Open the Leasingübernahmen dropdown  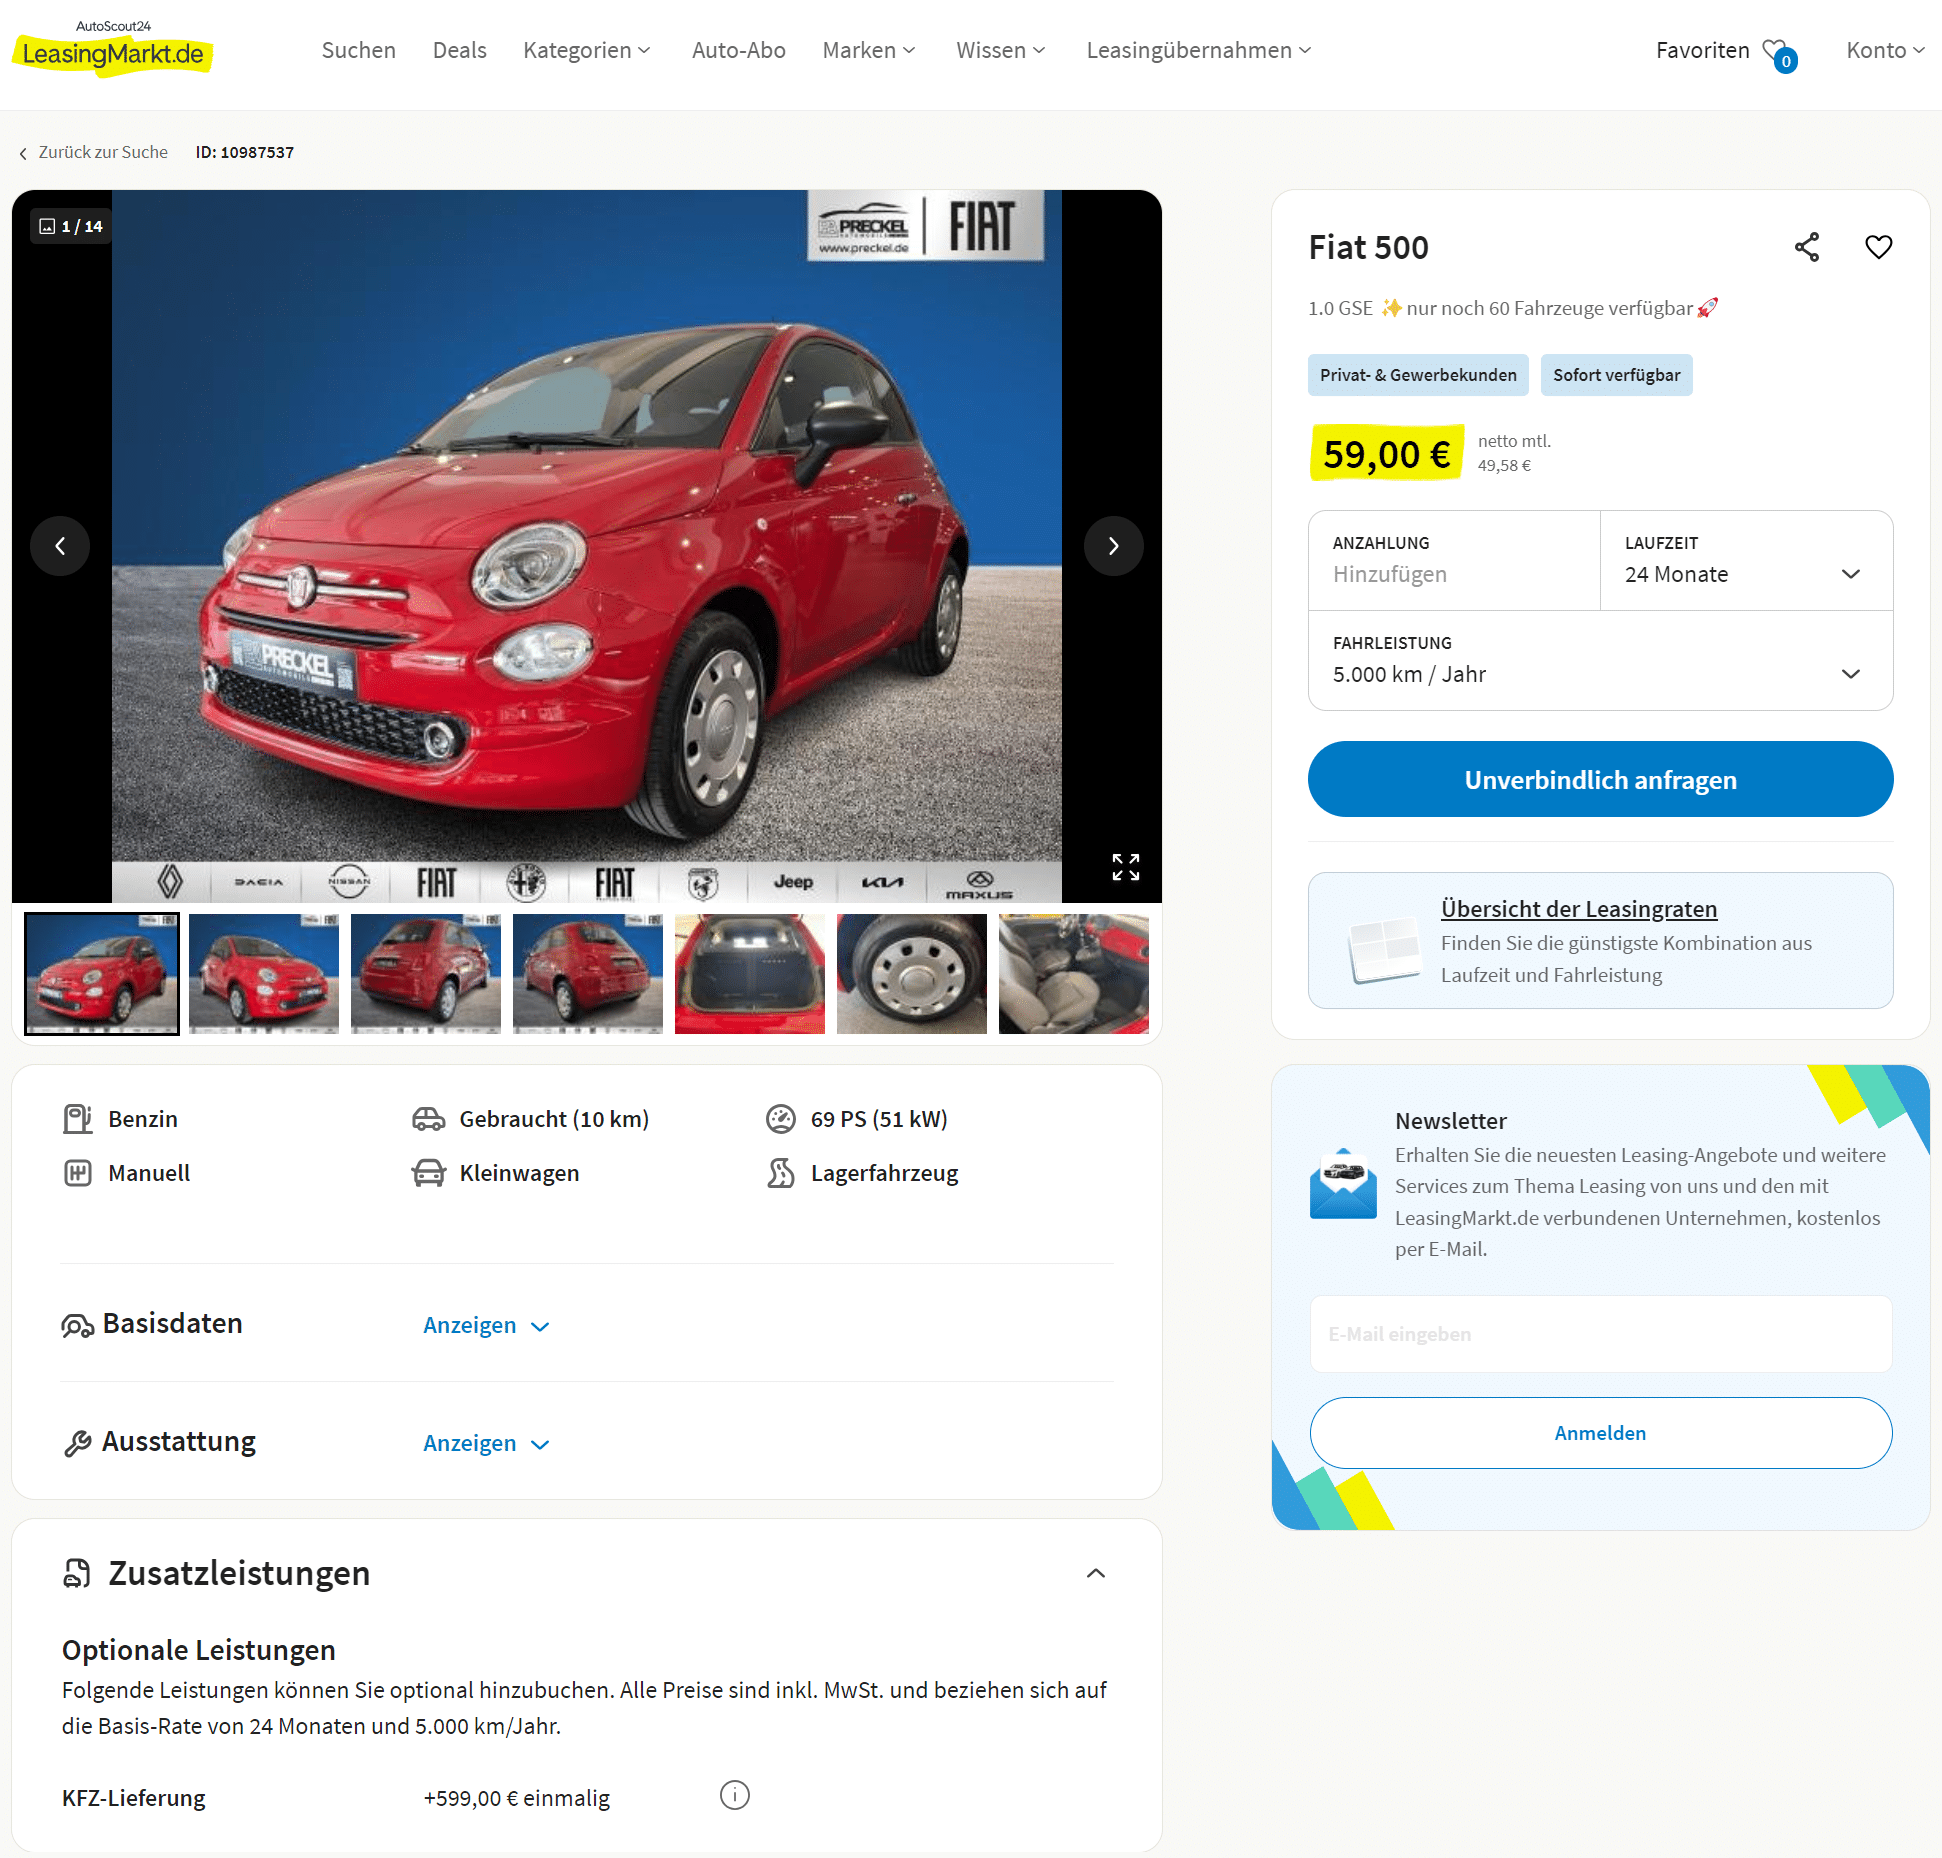[x=1199, y=50]
